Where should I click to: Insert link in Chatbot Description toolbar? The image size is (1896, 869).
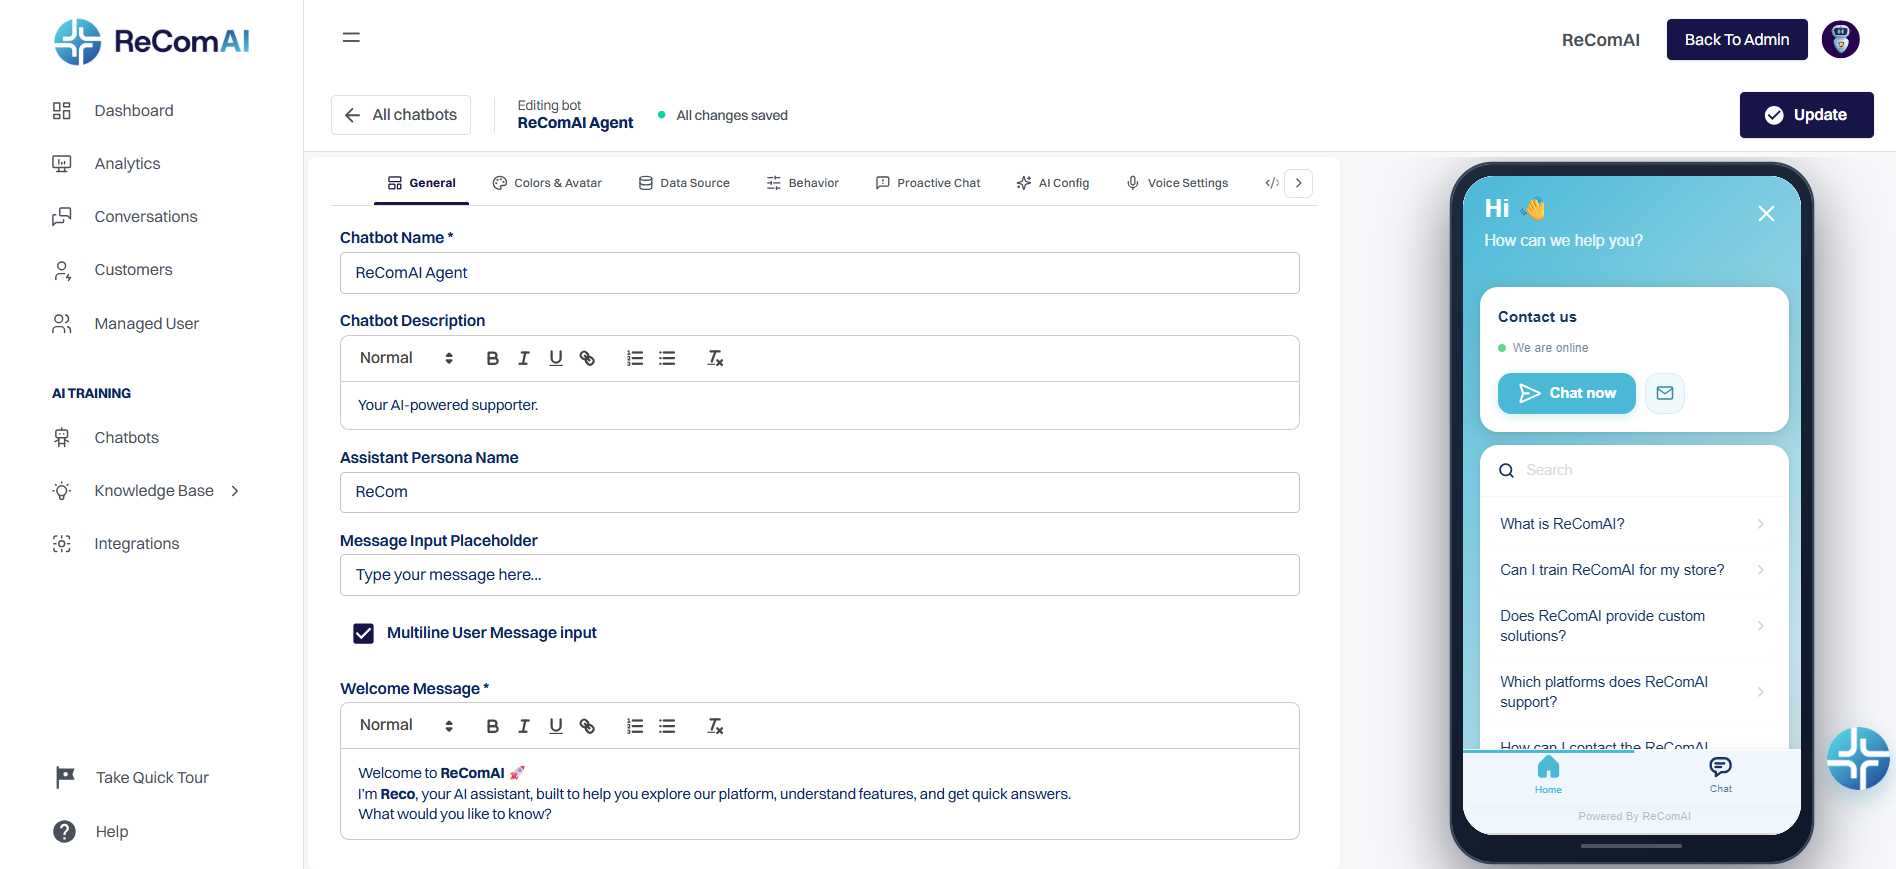pyautogui.click(x=588, y=358)
